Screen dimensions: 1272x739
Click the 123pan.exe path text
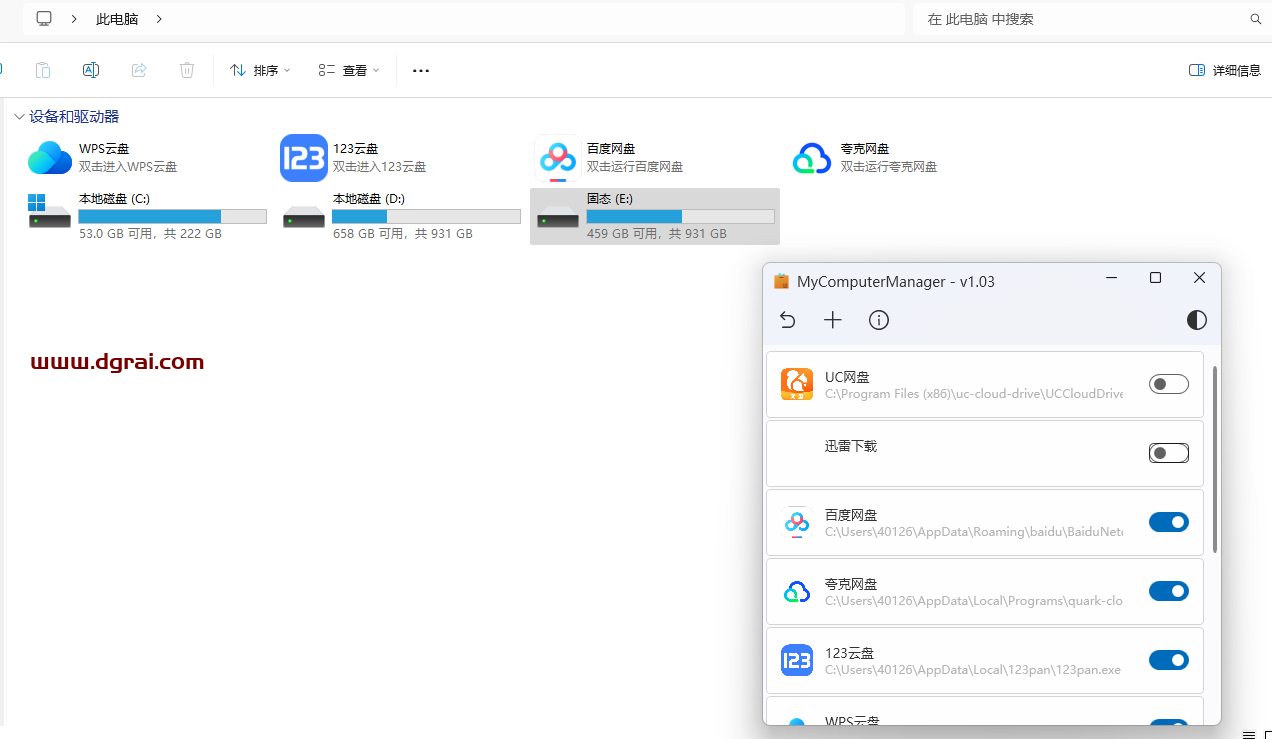[973, 670]
